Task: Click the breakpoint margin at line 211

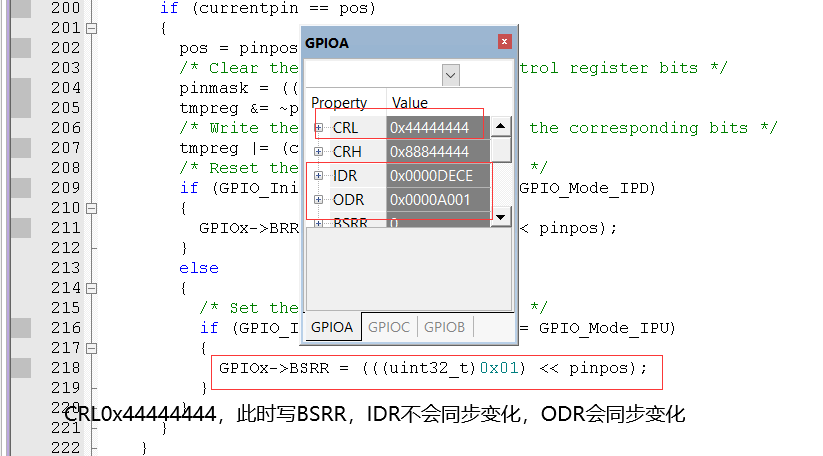Action: 21,228
